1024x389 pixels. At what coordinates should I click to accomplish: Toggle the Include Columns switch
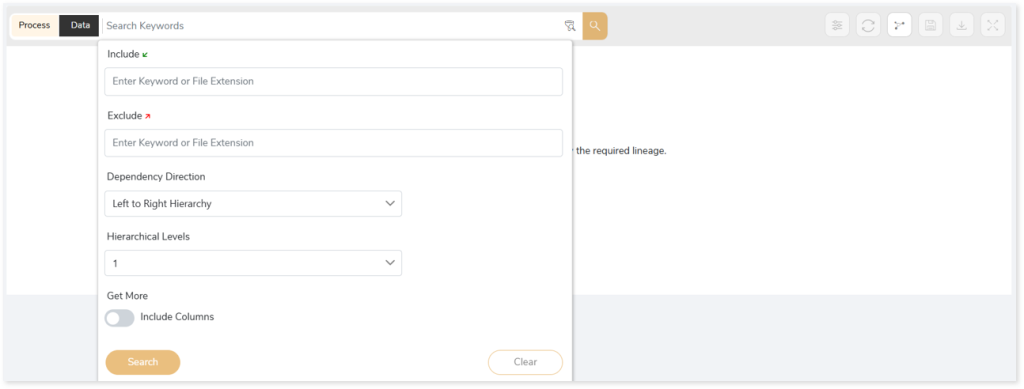point(120,318)
